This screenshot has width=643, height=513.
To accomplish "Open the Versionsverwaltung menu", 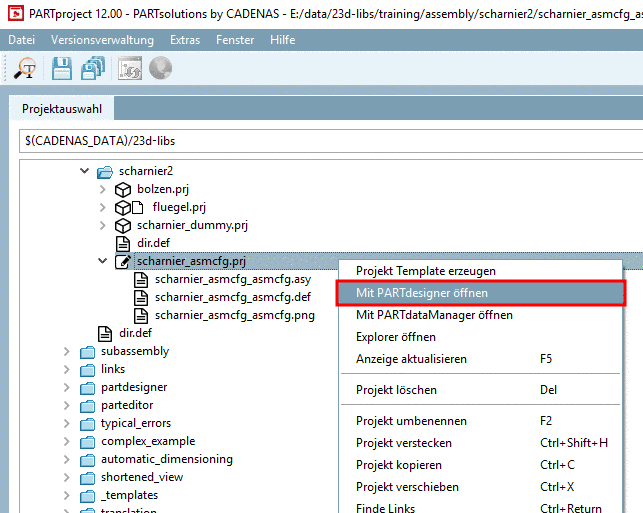I will coord(102,40).
